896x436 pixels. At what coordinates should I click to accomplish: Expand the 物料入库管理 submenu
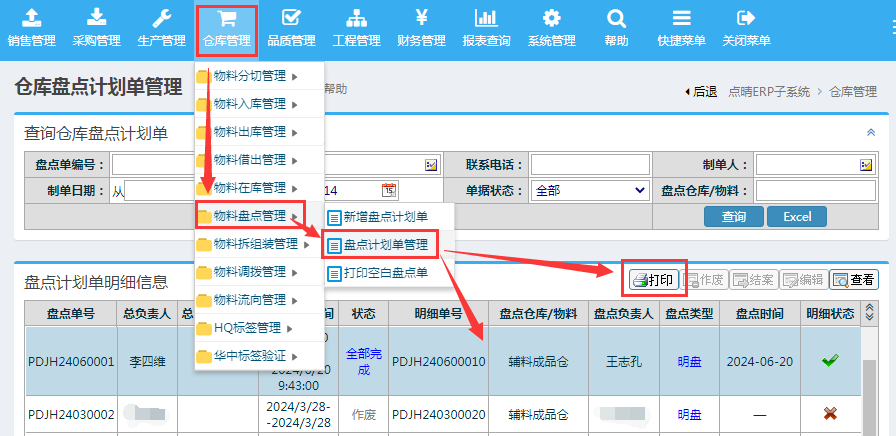point(250,104)
